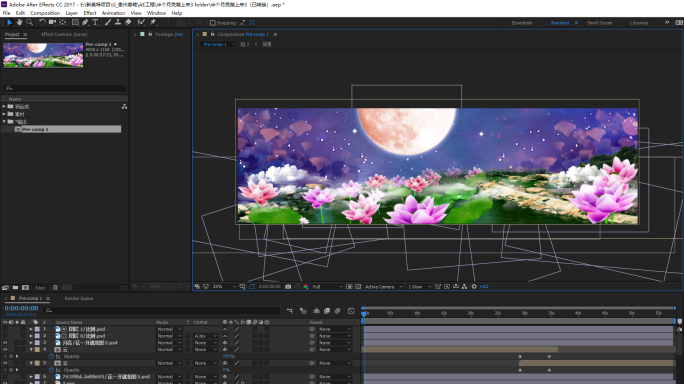Toggle visibility eye of layer 5

[5, 363]
